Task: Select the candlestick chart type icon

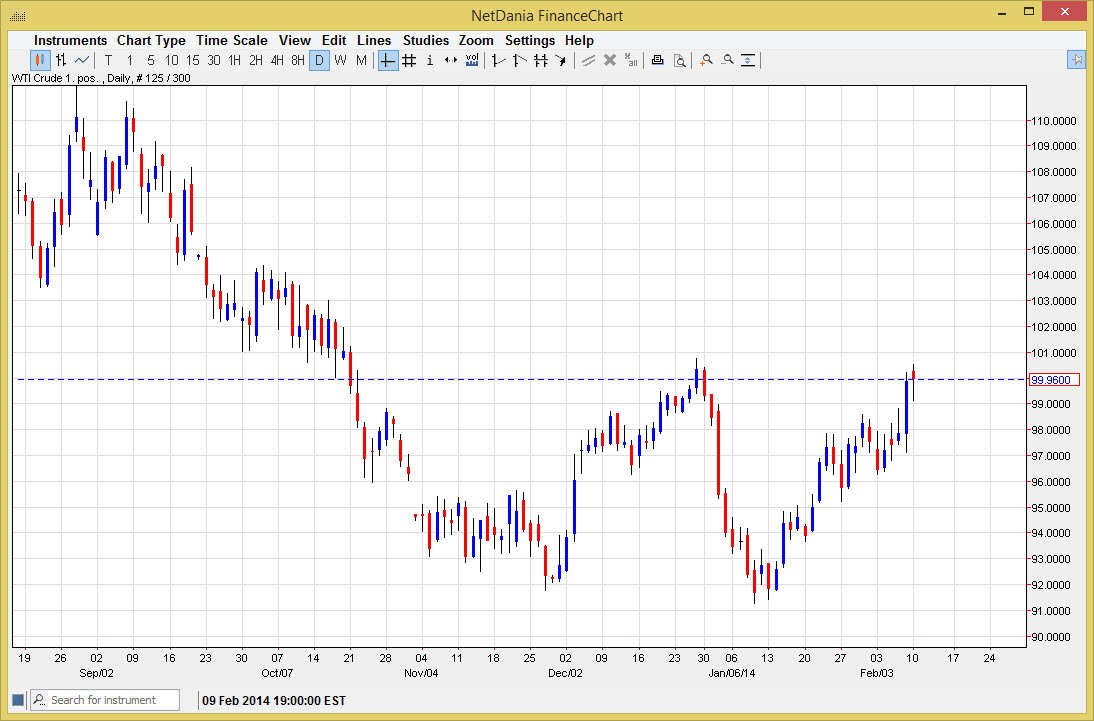Action: pos(41,60)
